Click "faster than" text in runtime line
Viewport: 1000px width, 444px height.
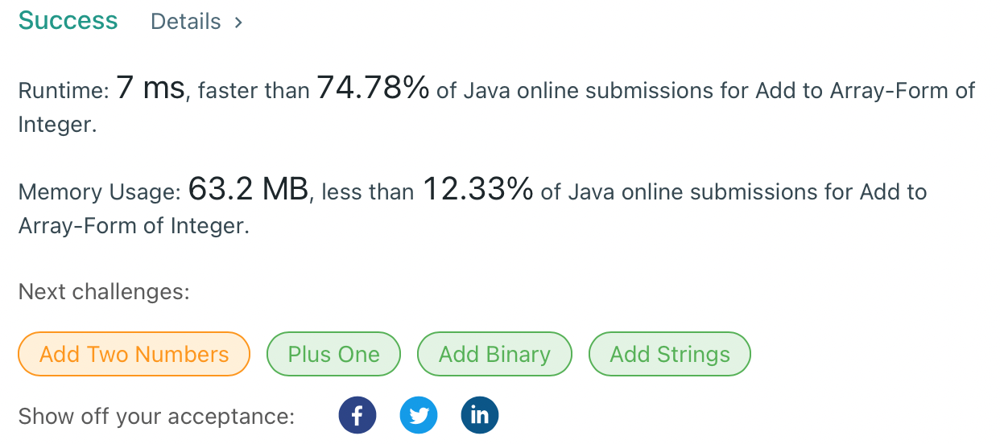(254, 91)
